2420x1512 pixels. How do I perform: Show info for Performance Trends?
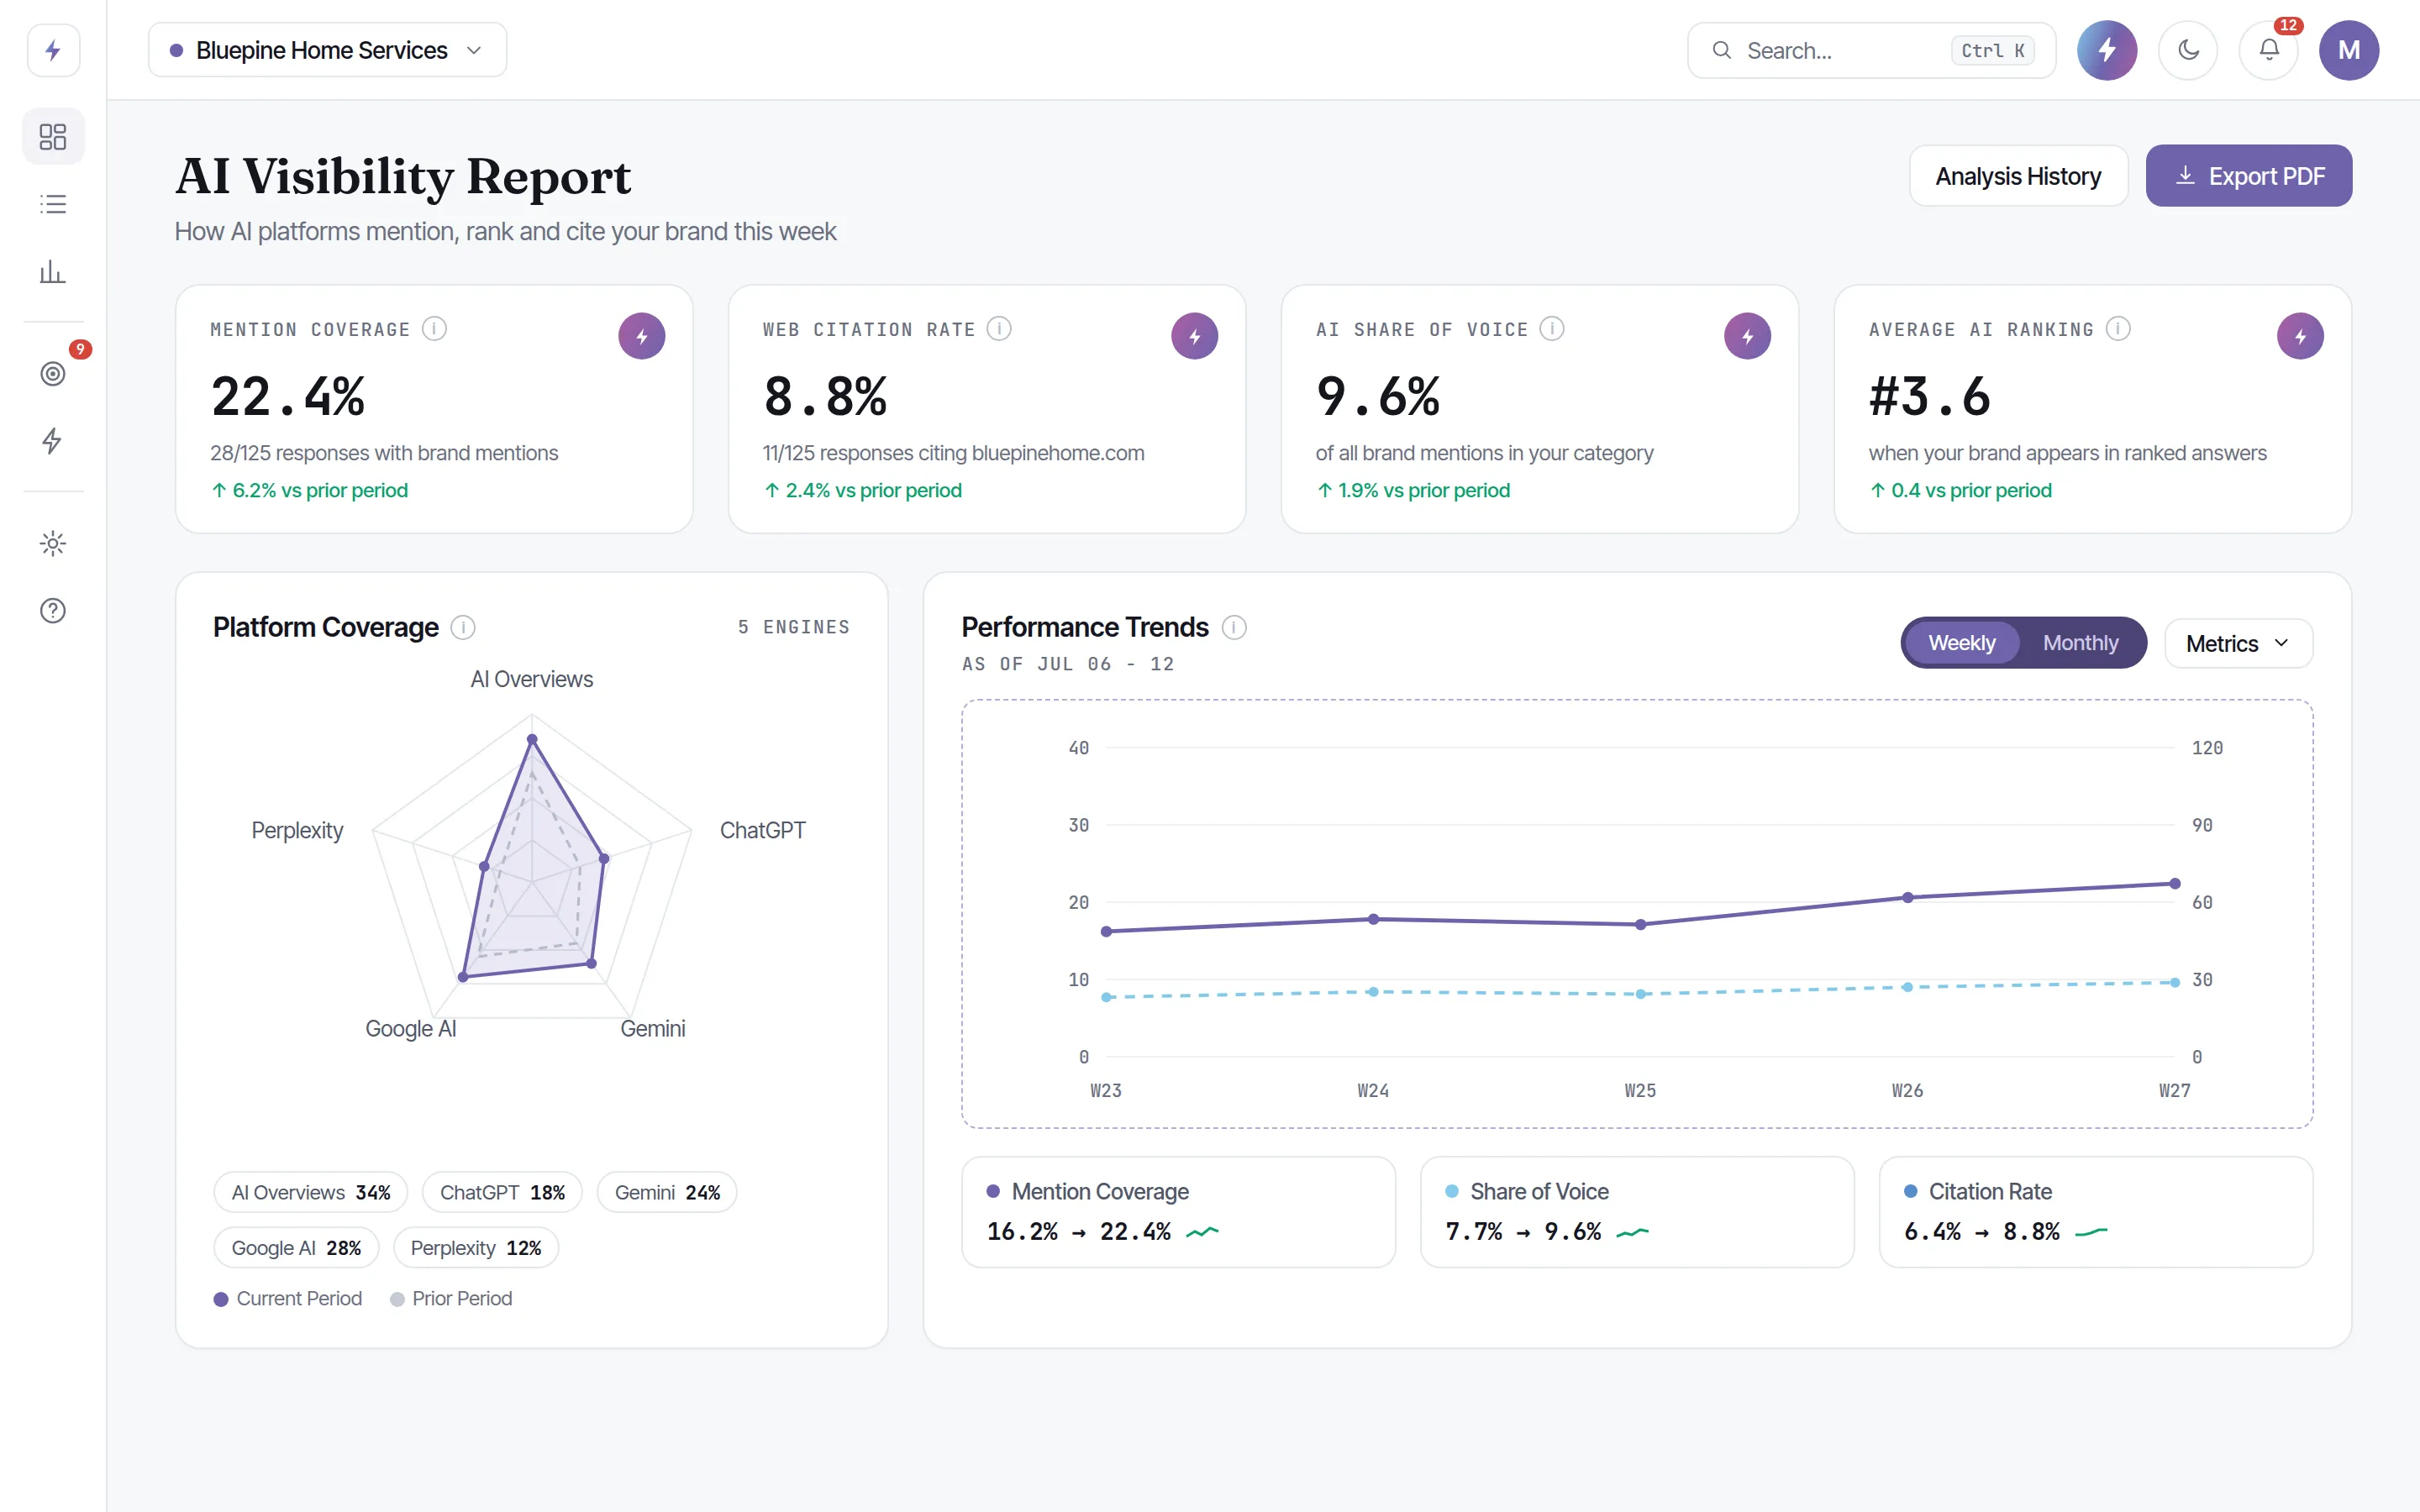[1234, 627]
